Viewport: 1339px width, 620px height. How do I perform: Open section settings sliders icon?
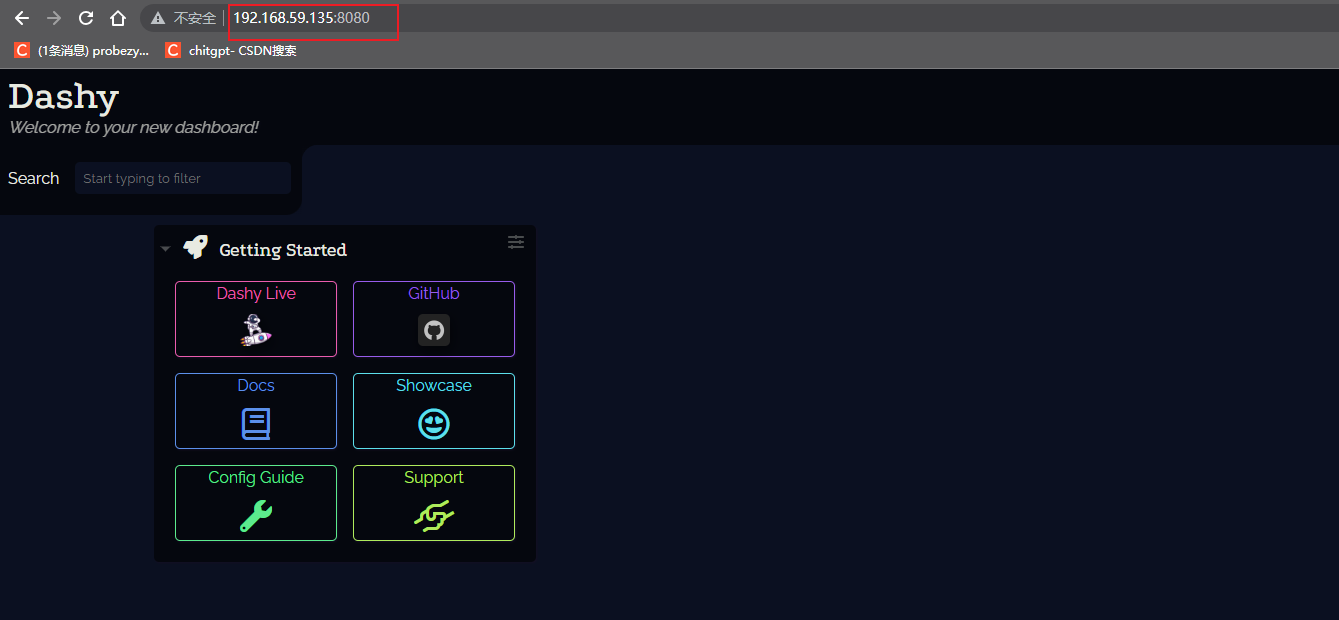click(516, 242)
